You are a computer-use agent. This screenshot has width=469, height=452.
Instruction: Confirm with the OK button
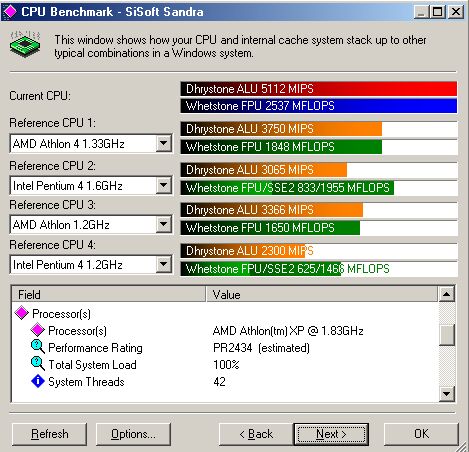(421, 434)
